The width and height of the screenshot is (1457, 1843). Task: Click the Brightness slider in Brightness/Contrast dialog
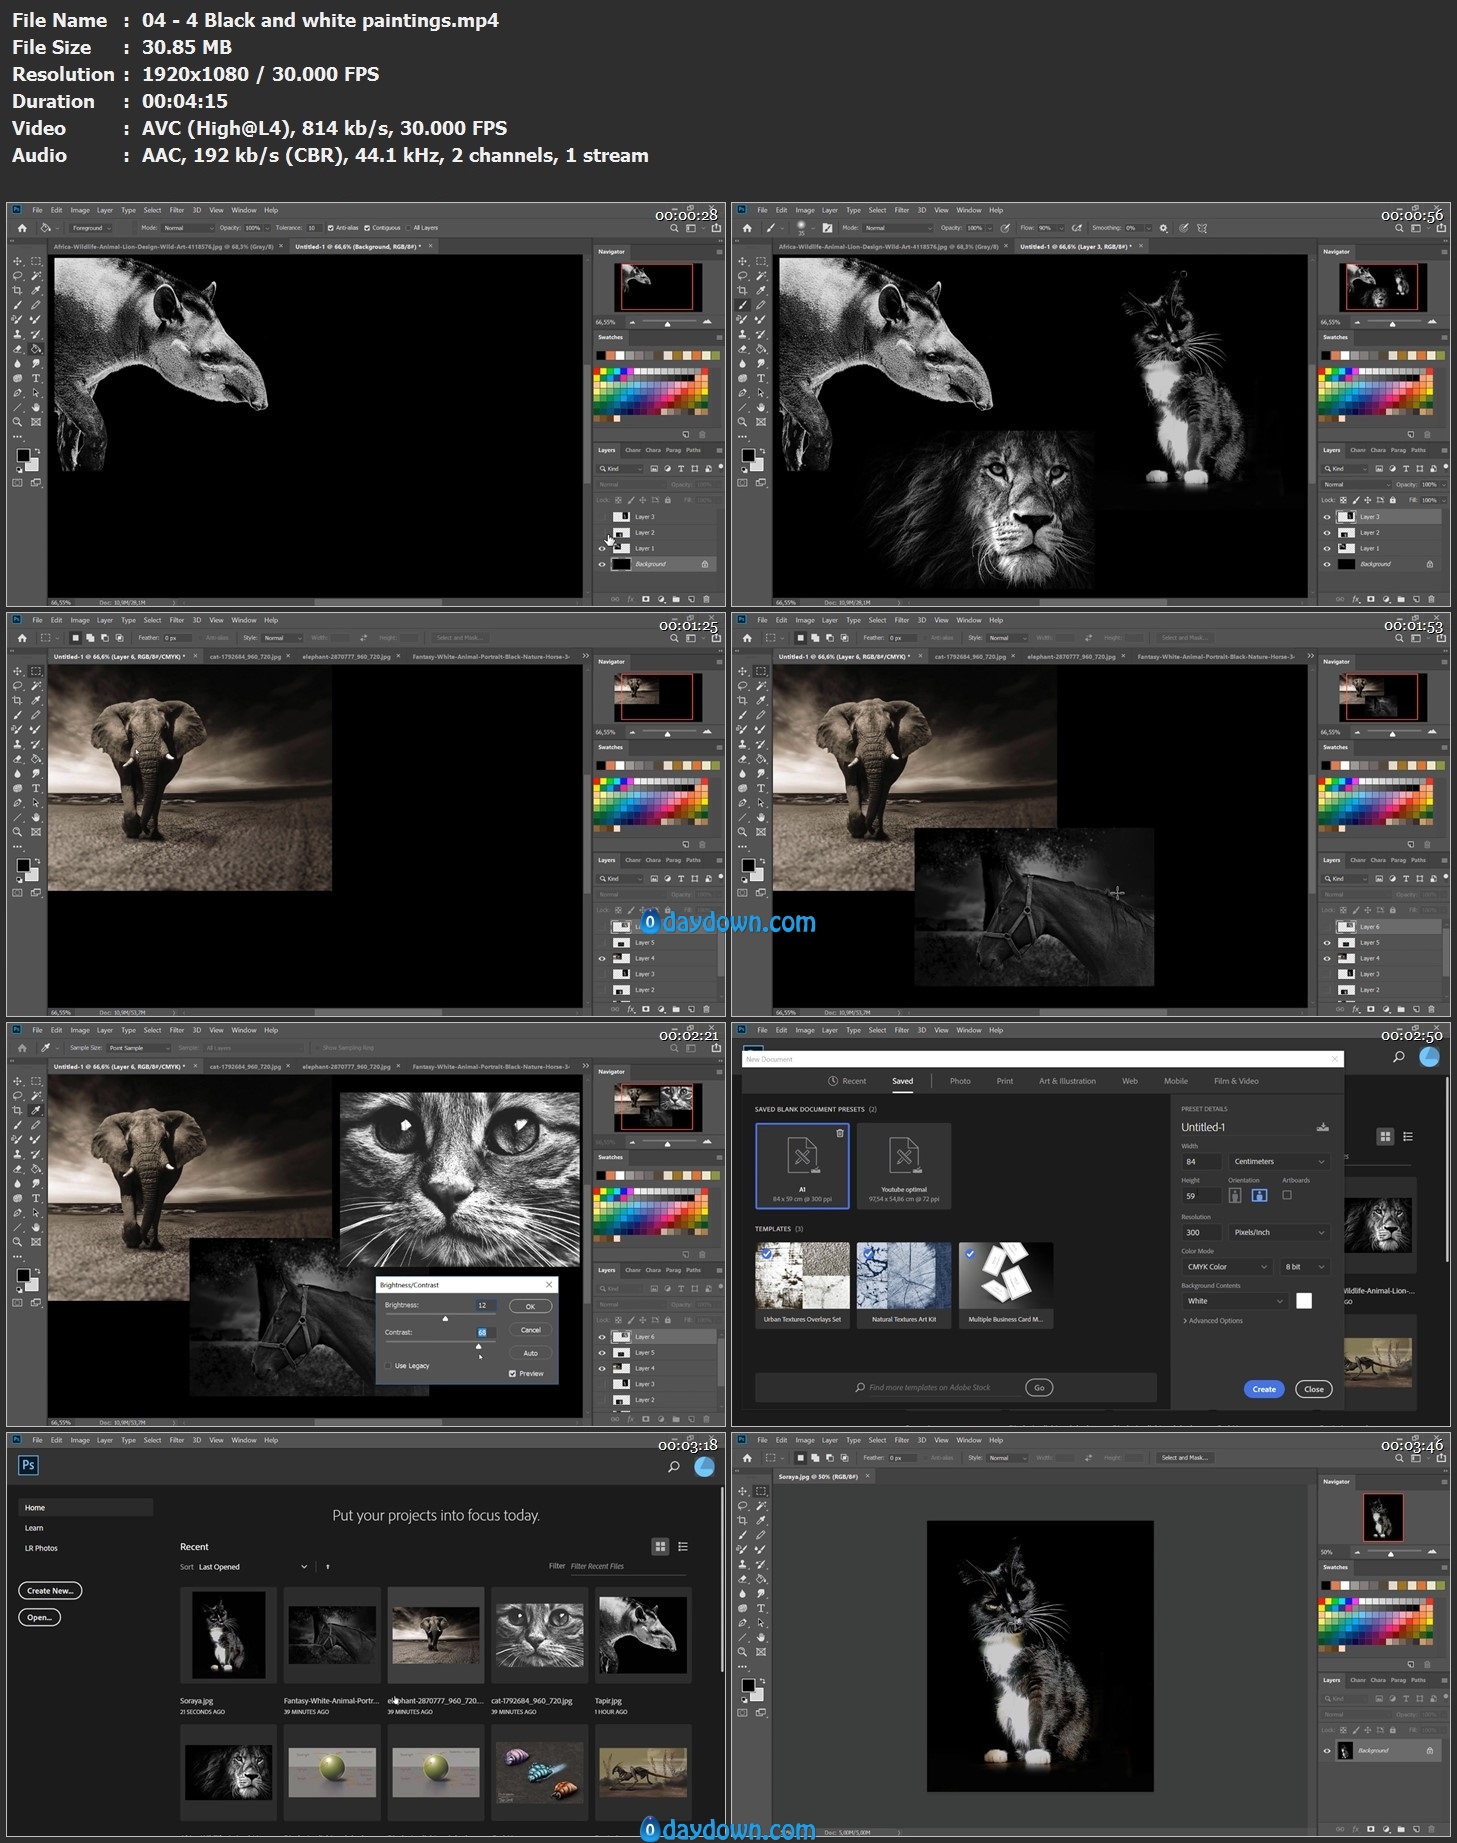point(440,1318)
